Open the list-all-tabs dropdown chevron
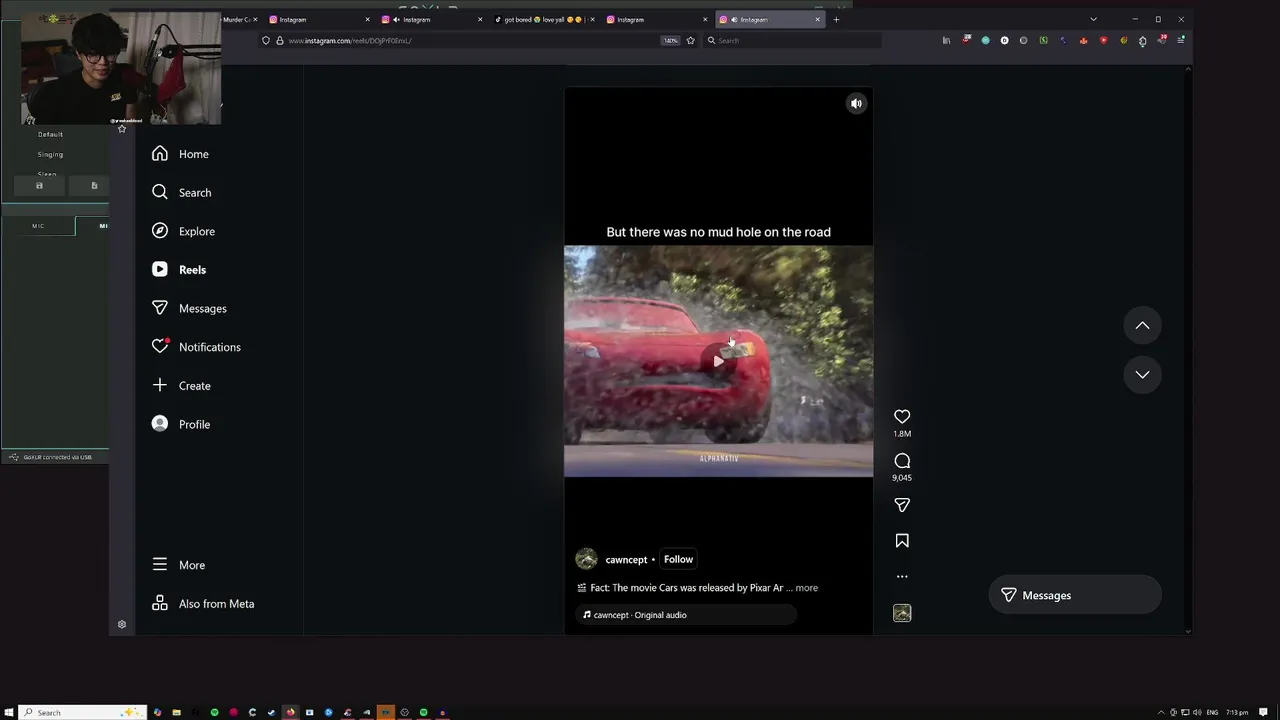 [1093, 19]
